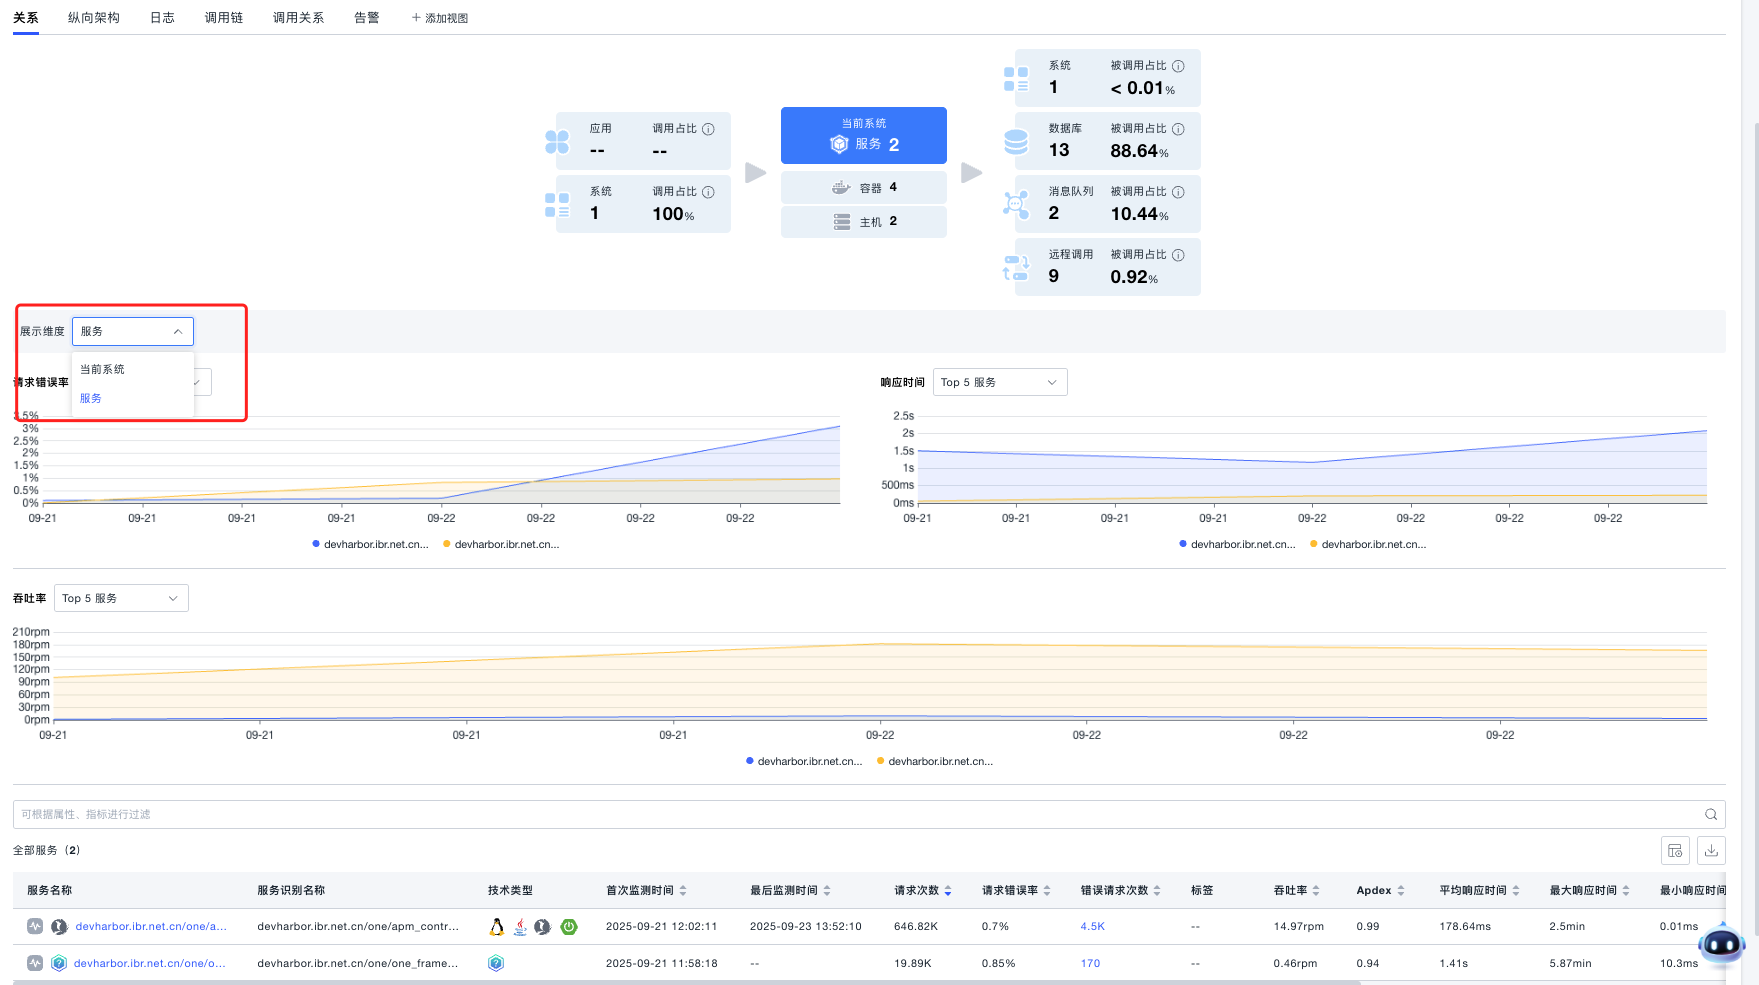1759x985 pixels.
Task: Click the Docker container 容器 card
Action: tap(864, 188)
